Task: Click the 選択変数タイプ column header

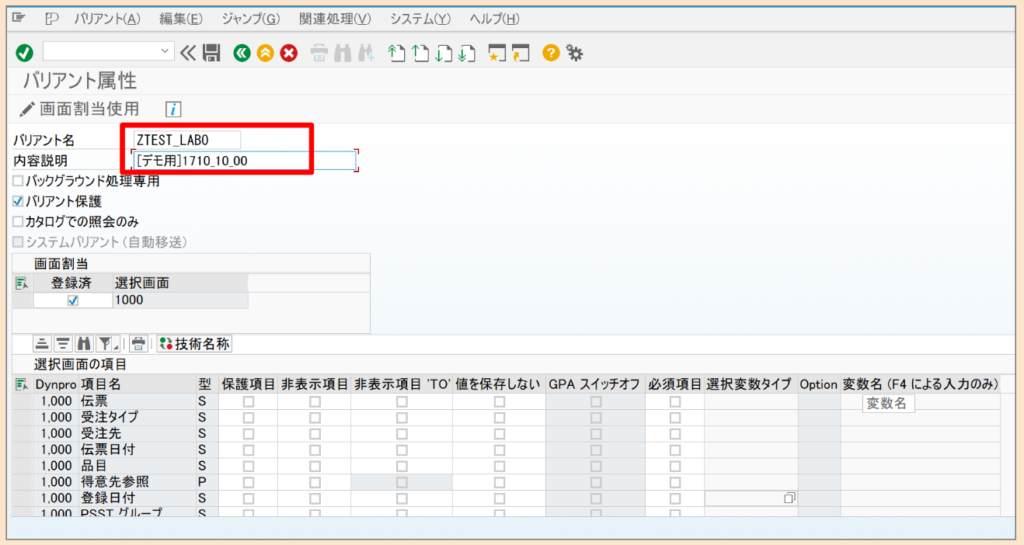Action: (x=749, y=384)
